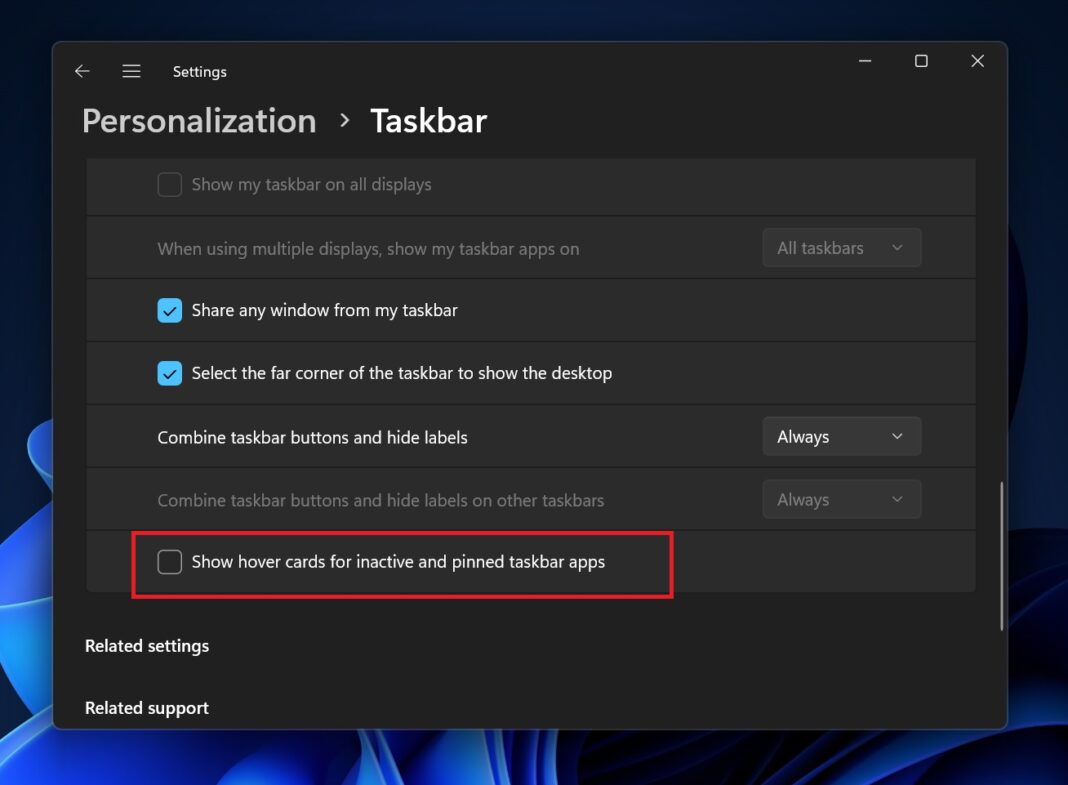Click the vertical scrollbar thumb
Viewport: 1068px width, 785px height.
coord(1000,550)
